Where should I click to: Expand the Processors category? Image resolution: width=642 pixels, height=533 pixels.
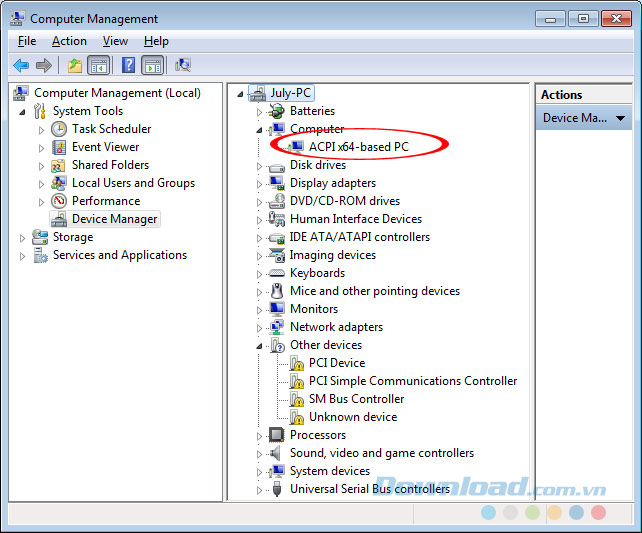coord(259,436)
